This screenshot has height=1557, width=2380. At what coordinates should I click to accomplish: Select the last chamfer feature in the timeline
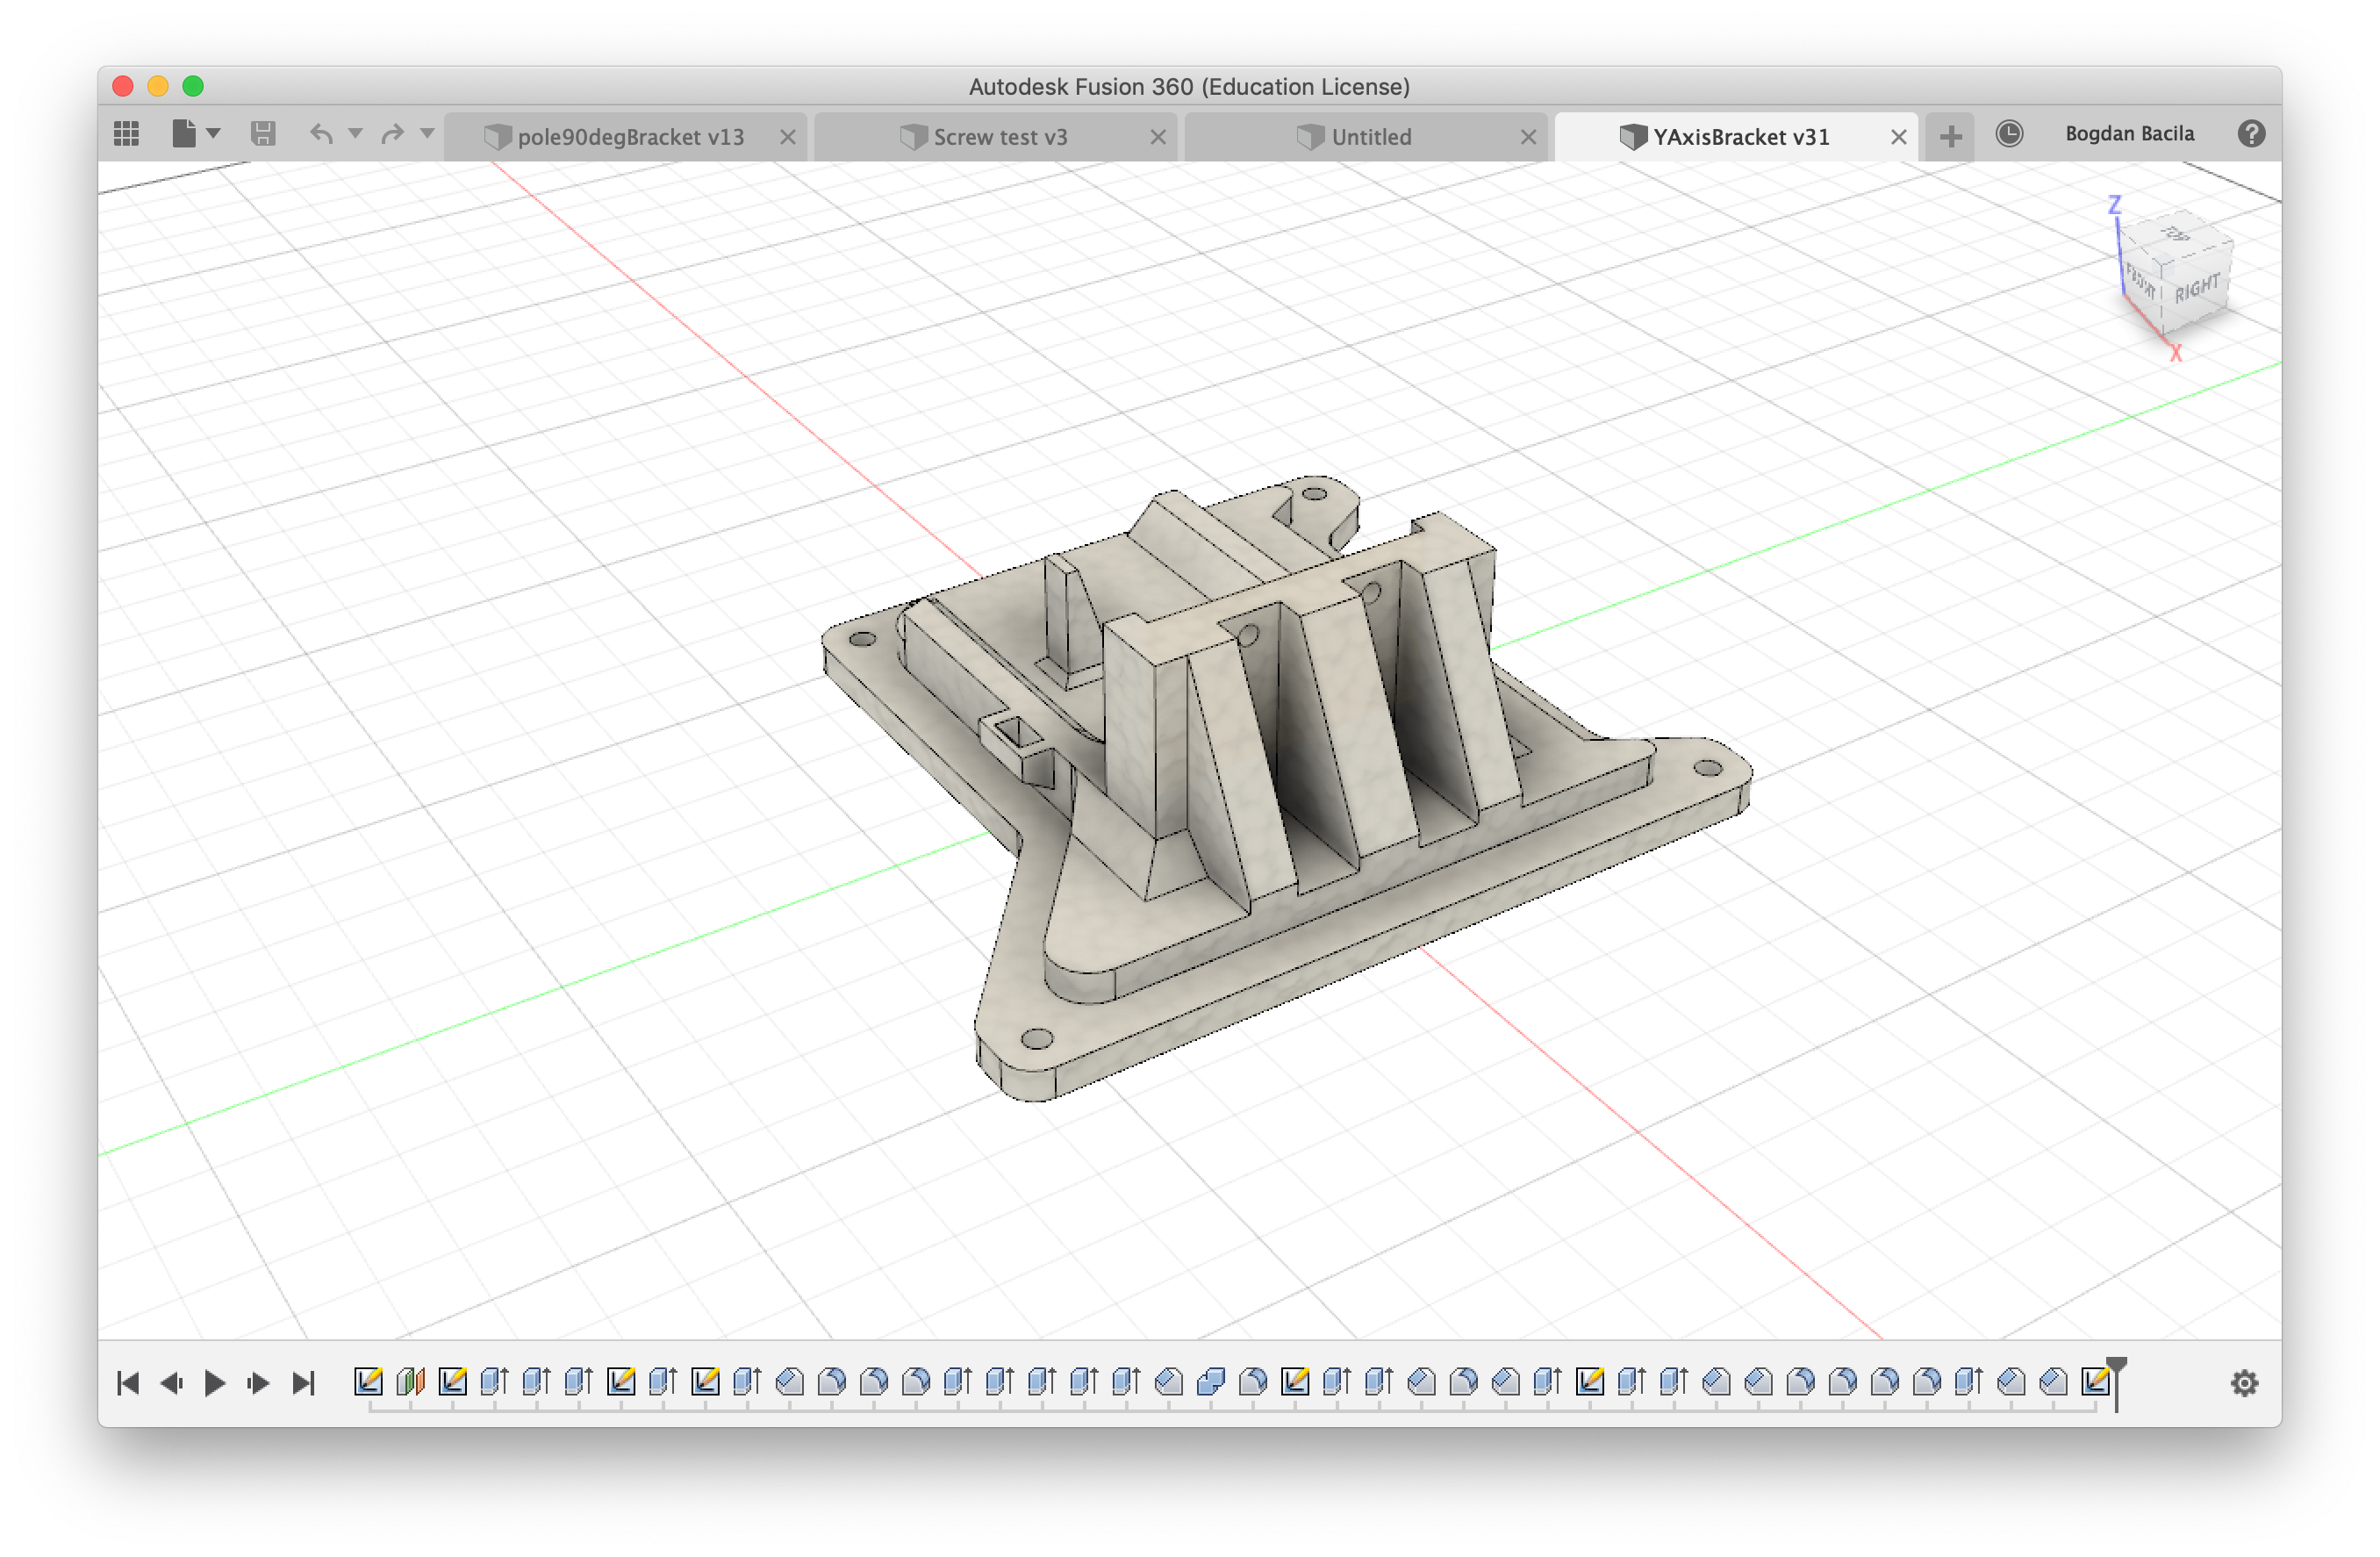[x=2052, y=1381]
